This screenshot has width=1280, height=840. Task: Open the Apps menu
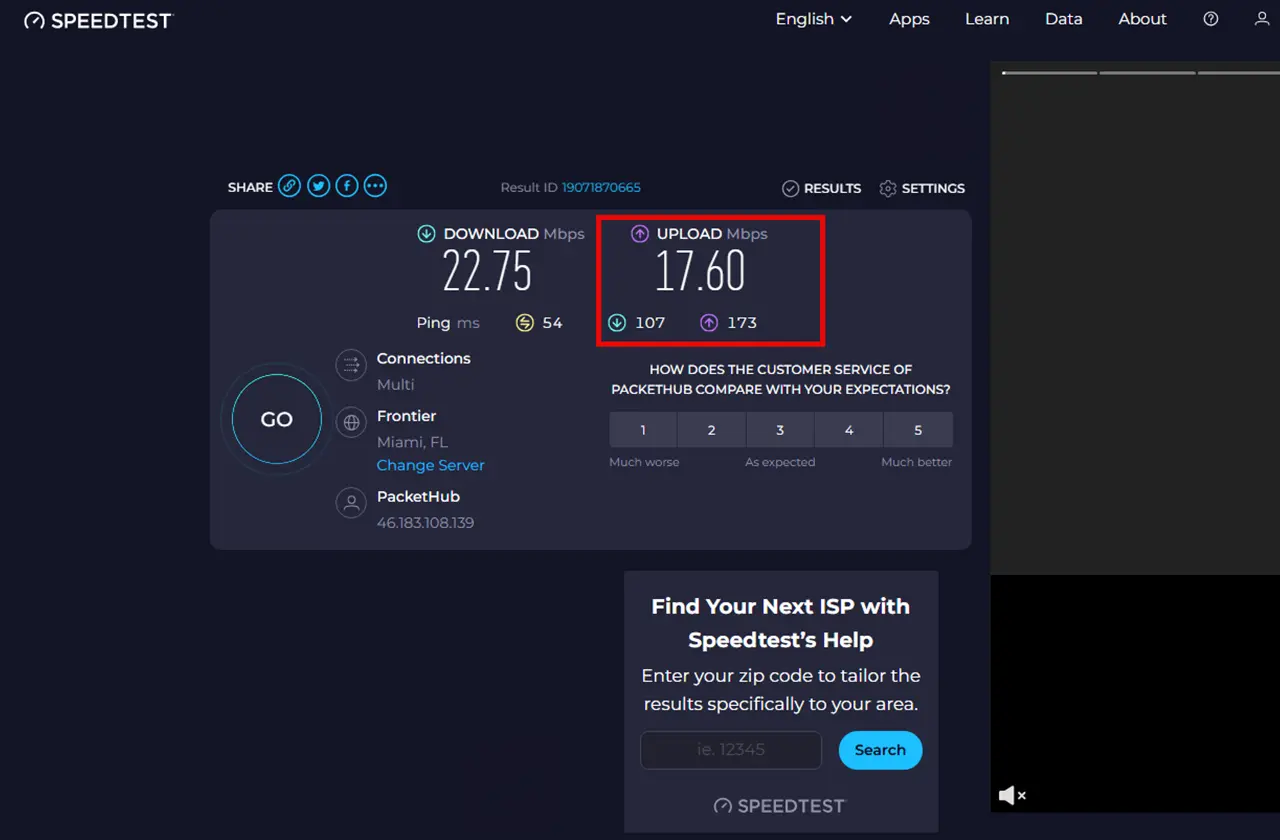tap(909, 19)
